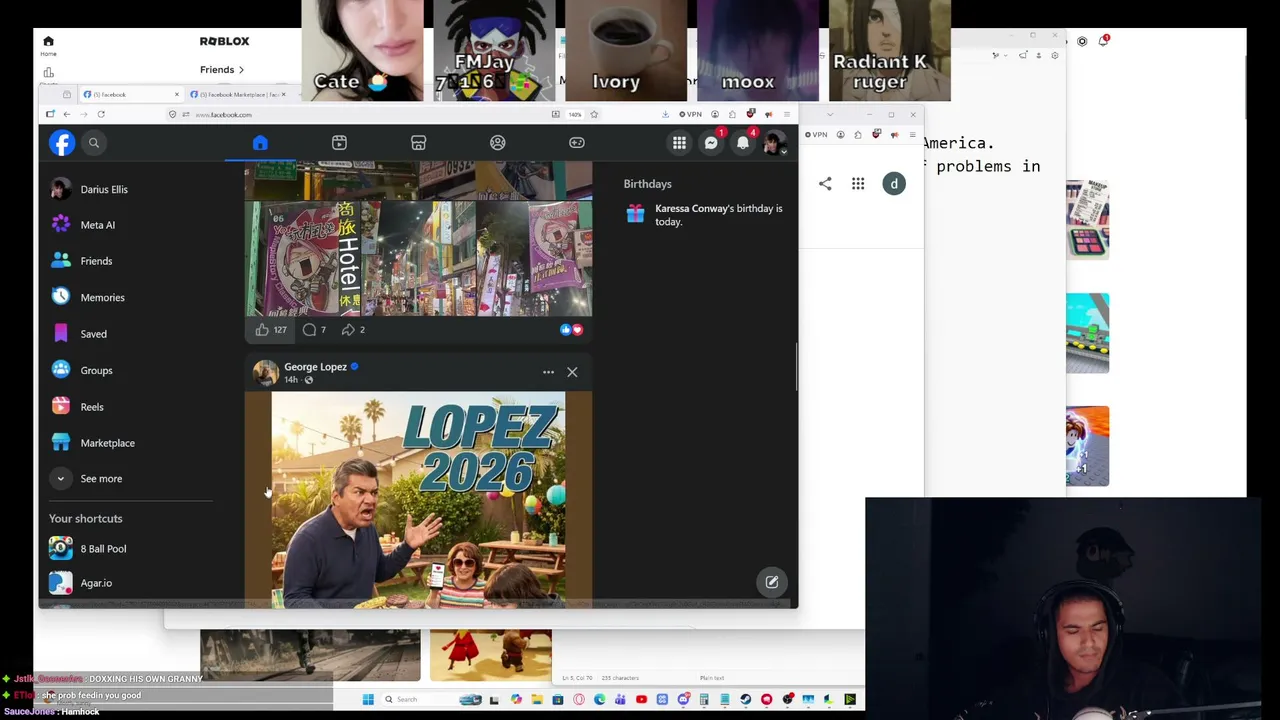Open YouTube from the taskbar
The width and height of the screenshot is (1280, 720).
(x=641, y=699)
